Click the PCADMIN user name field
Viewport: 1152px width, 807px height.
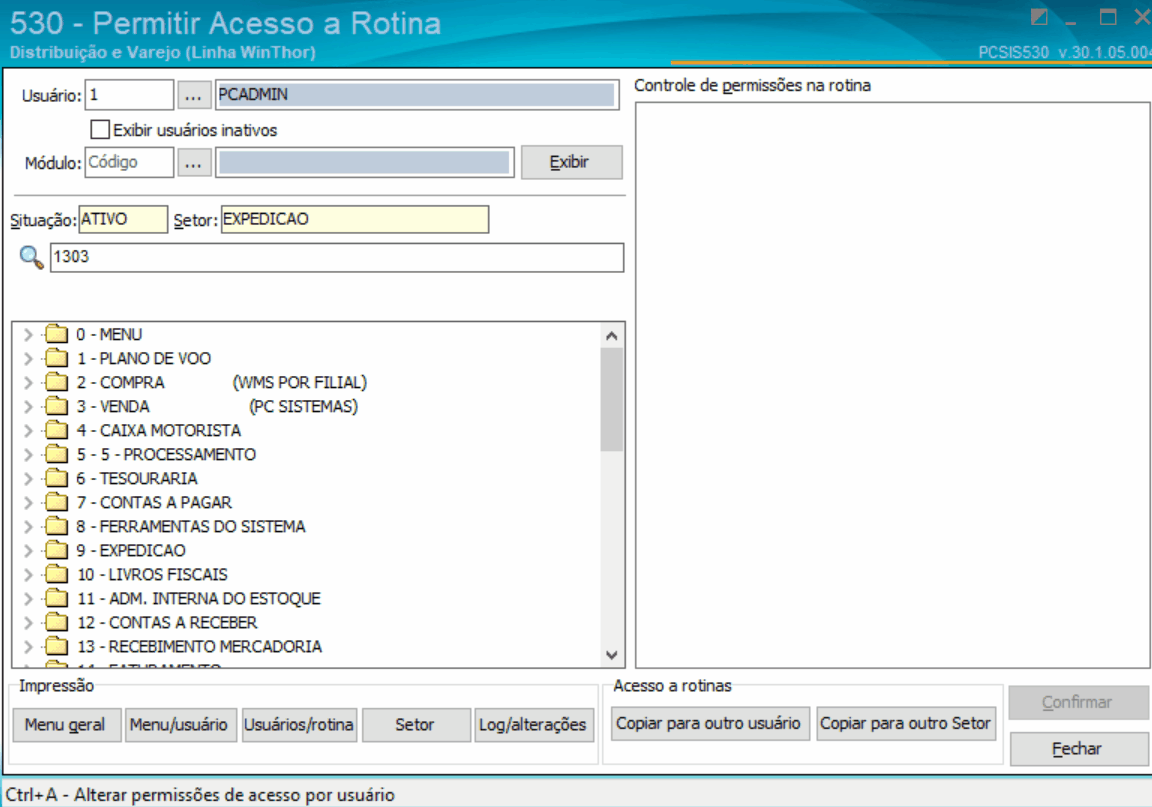coord(417,95)
